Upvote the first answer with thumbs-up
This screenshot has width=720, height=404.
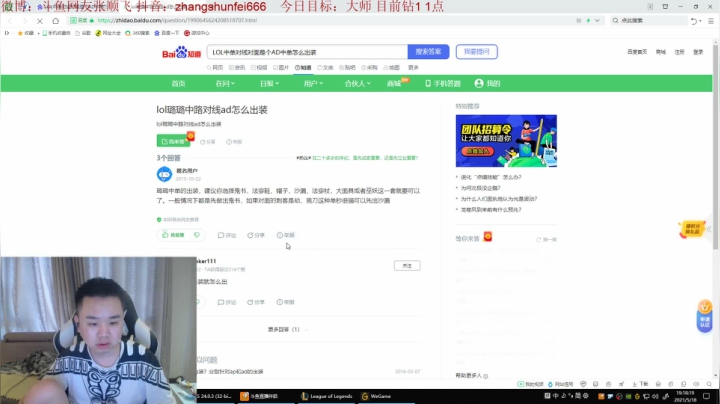click(173, 235)
